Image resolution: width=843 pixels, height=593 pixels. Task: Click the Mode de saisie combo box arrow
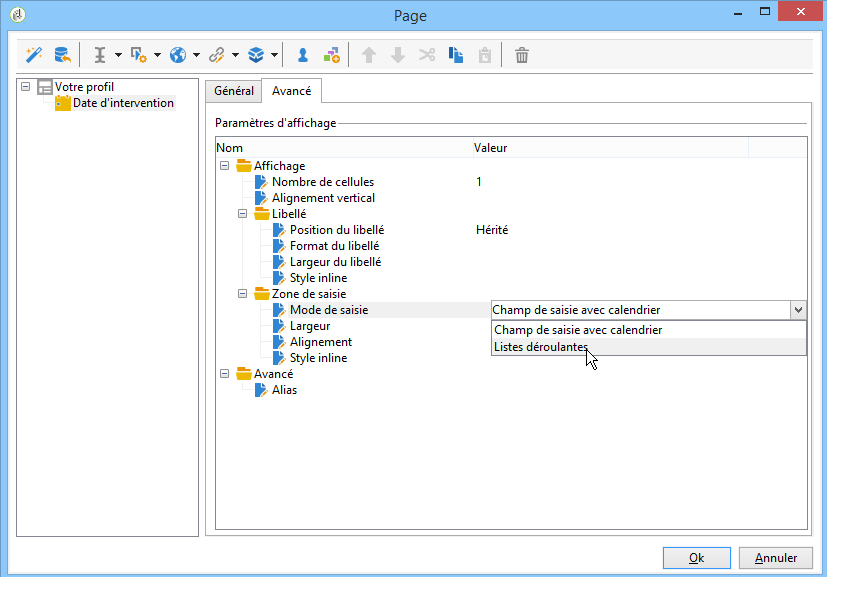(798, 310)
